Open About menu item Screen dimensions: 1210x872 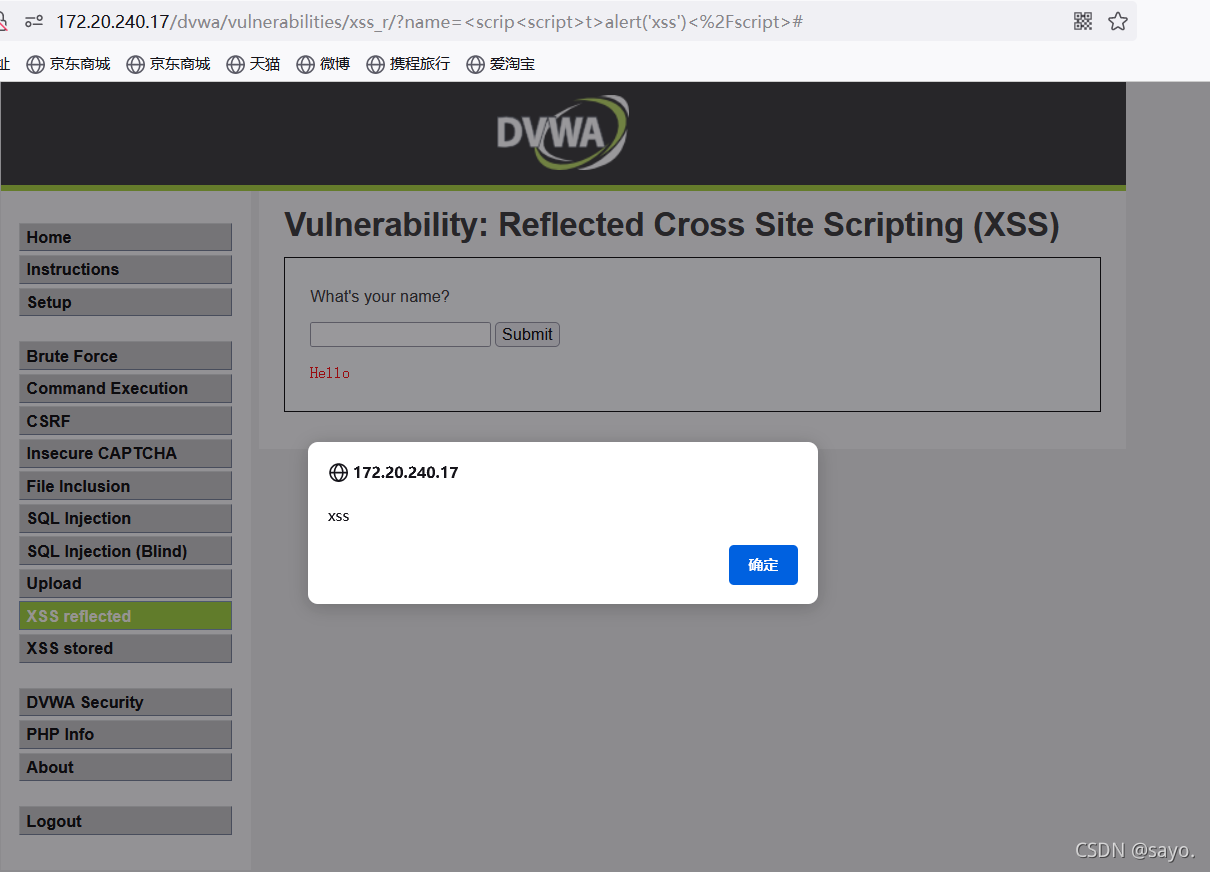tap(125, 767)
